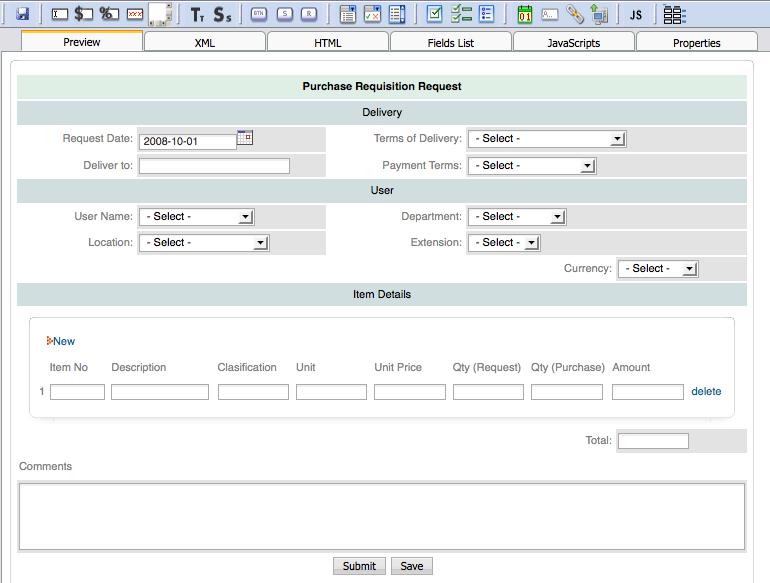Insert a Subtitle element from toolbar
Screen dimensions: 770x583
pyautogui.click(x=222, y=15)
